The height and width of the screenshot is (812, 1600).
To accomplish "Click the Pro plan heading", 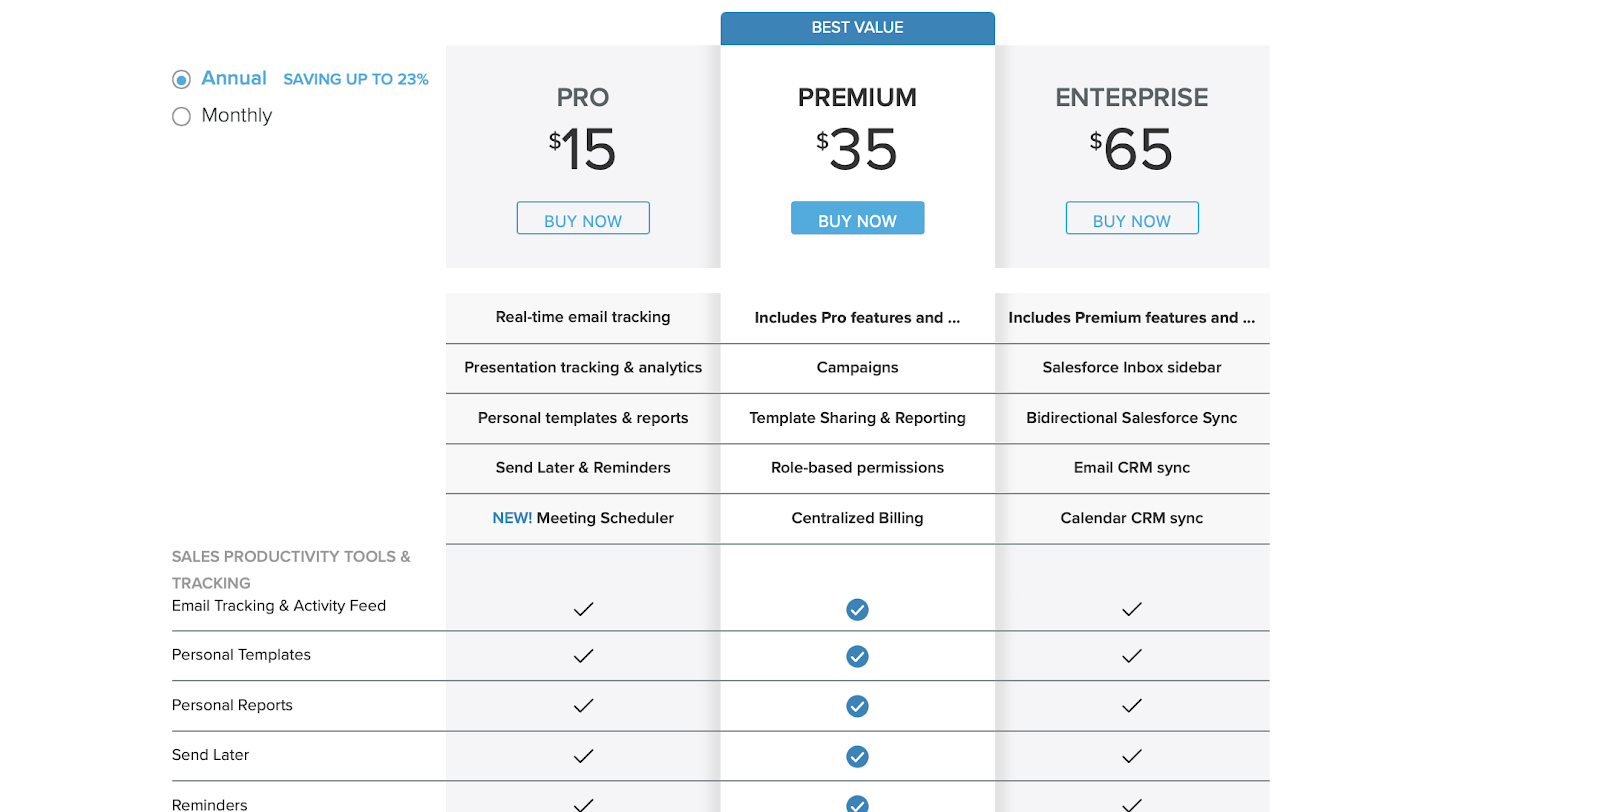I will pyautogui.click(x=583, y=98).
